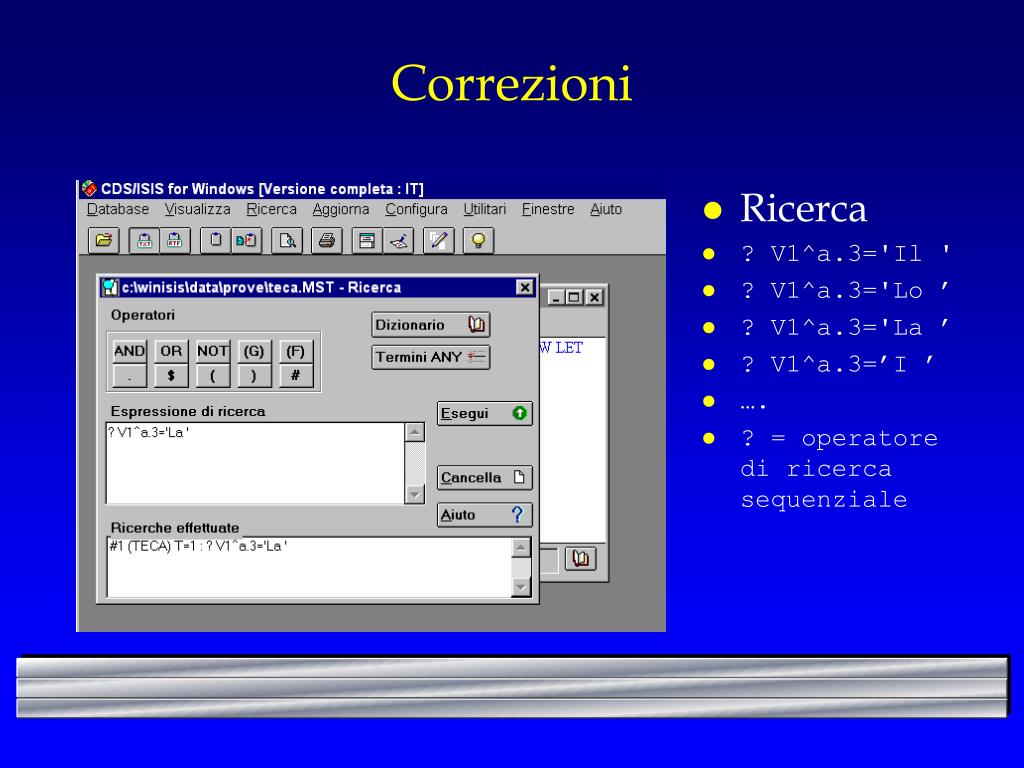Click the open parenthesis operator button
The width and height of the screenshot is (1024, 768).
pos(212,376)
